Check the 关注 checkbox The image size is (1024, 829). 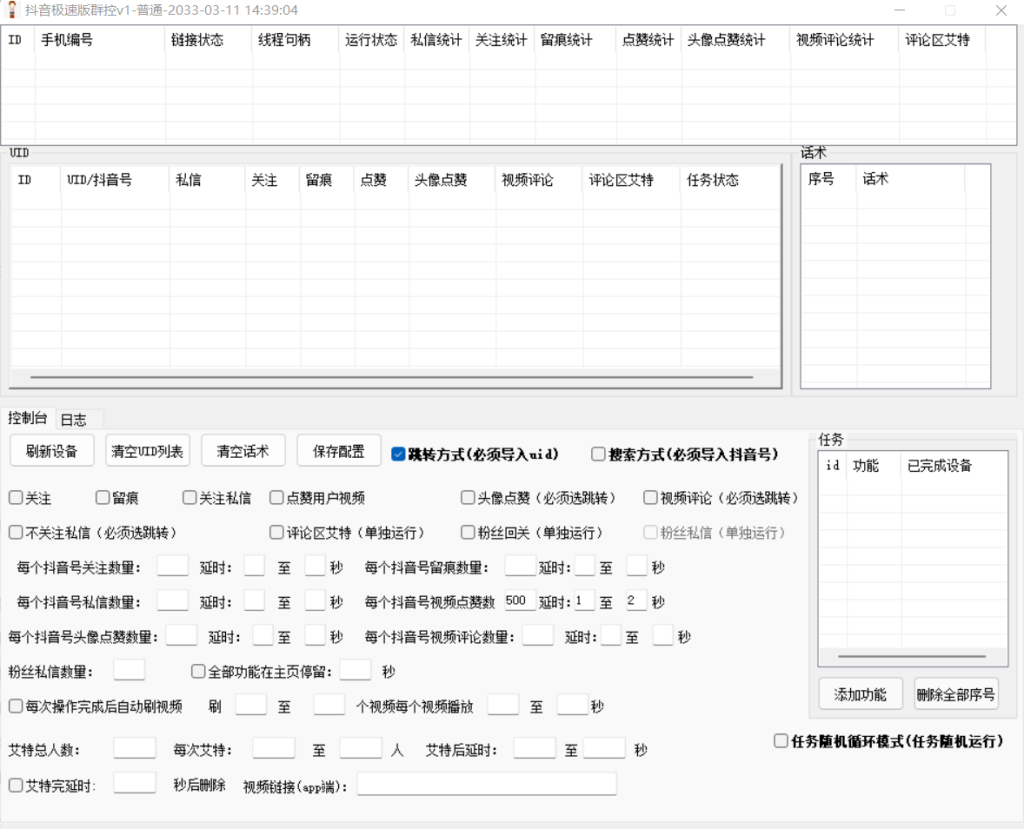click(x=16, y=498)
